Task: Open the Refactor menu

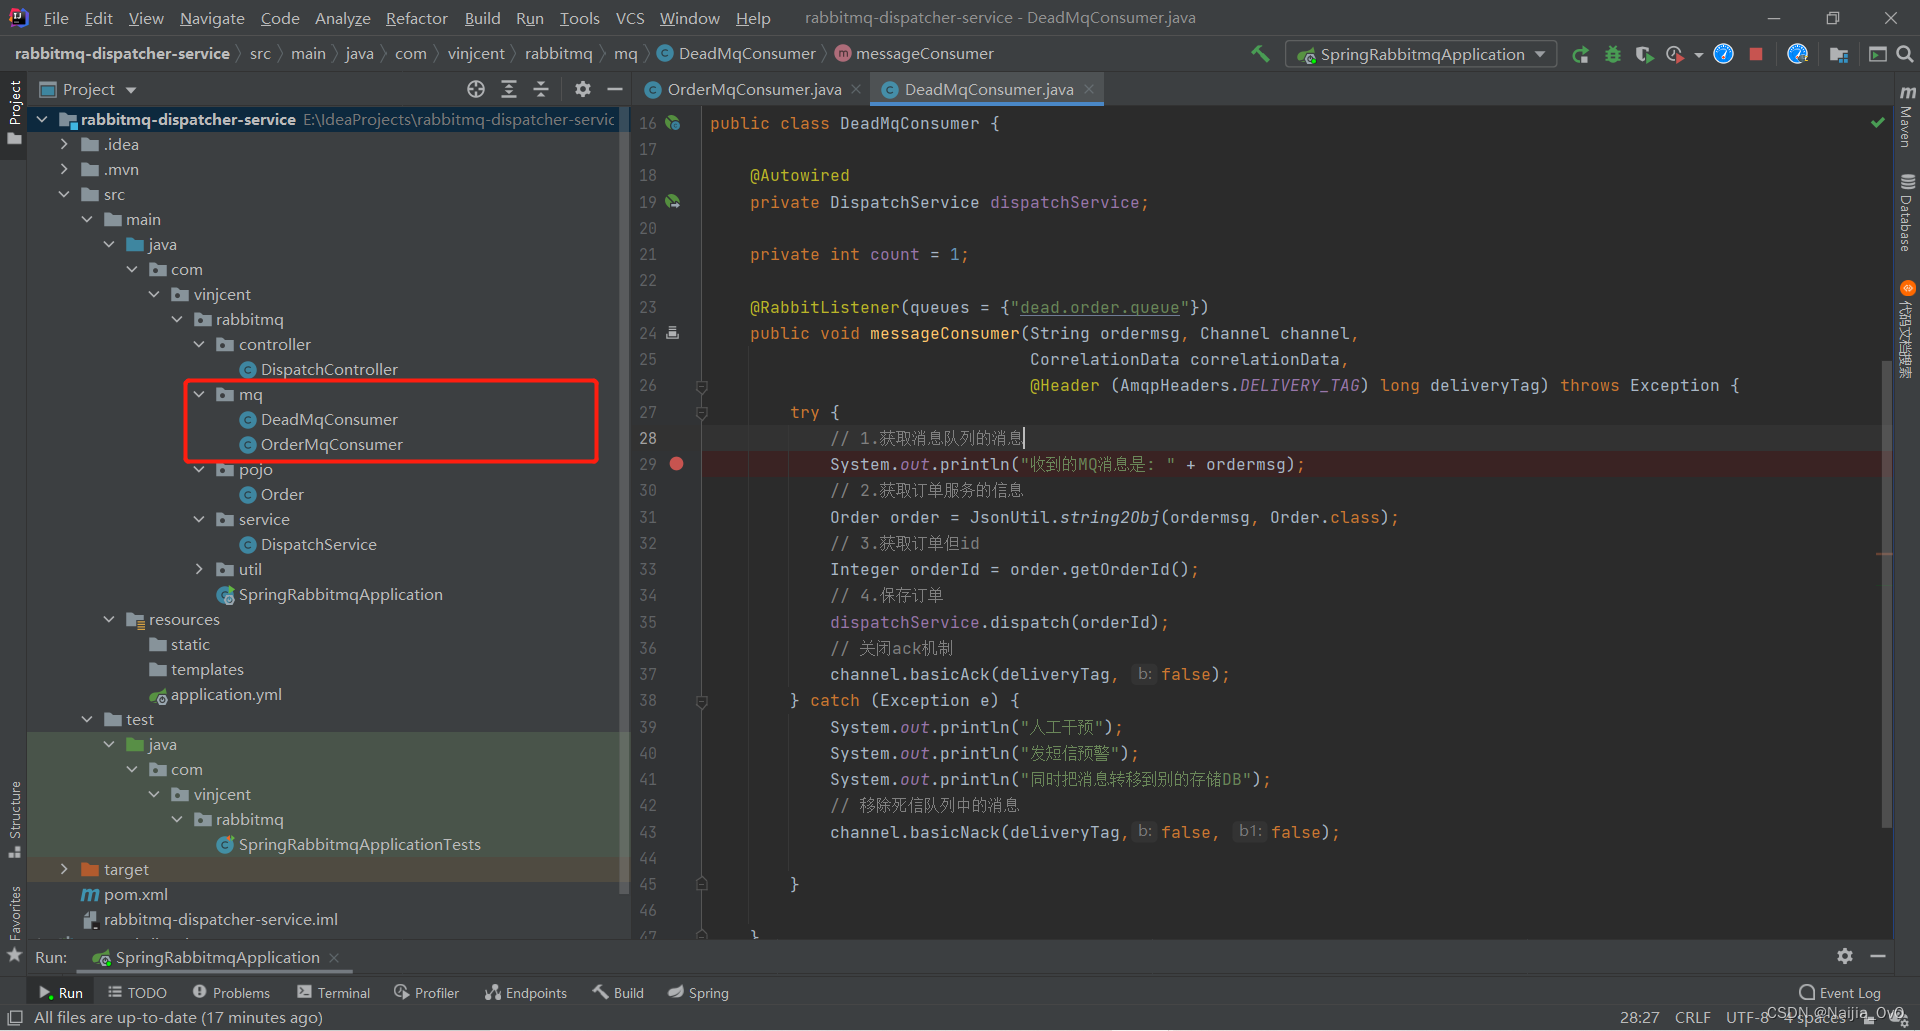Action: pos(416,18)
